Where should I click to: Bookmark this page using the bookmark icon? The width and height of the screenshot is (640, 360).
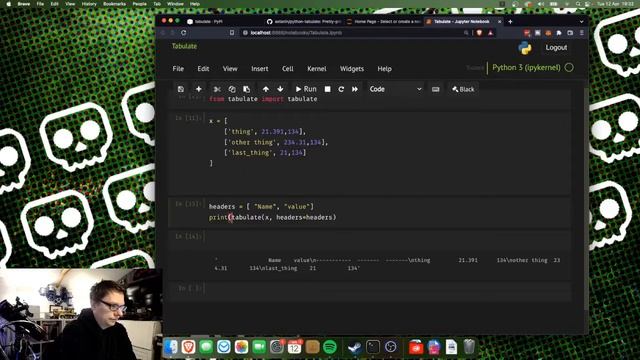pyautogui.click(x=232, y=33)
